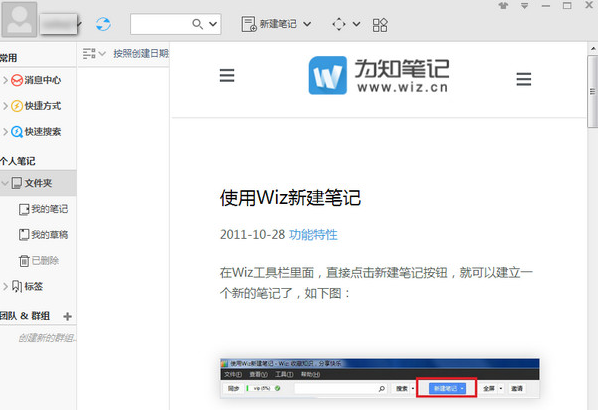The image size is (605, 410).
Task: Open the 新建笔记 dropdown arrow
Action: point(307,24)
